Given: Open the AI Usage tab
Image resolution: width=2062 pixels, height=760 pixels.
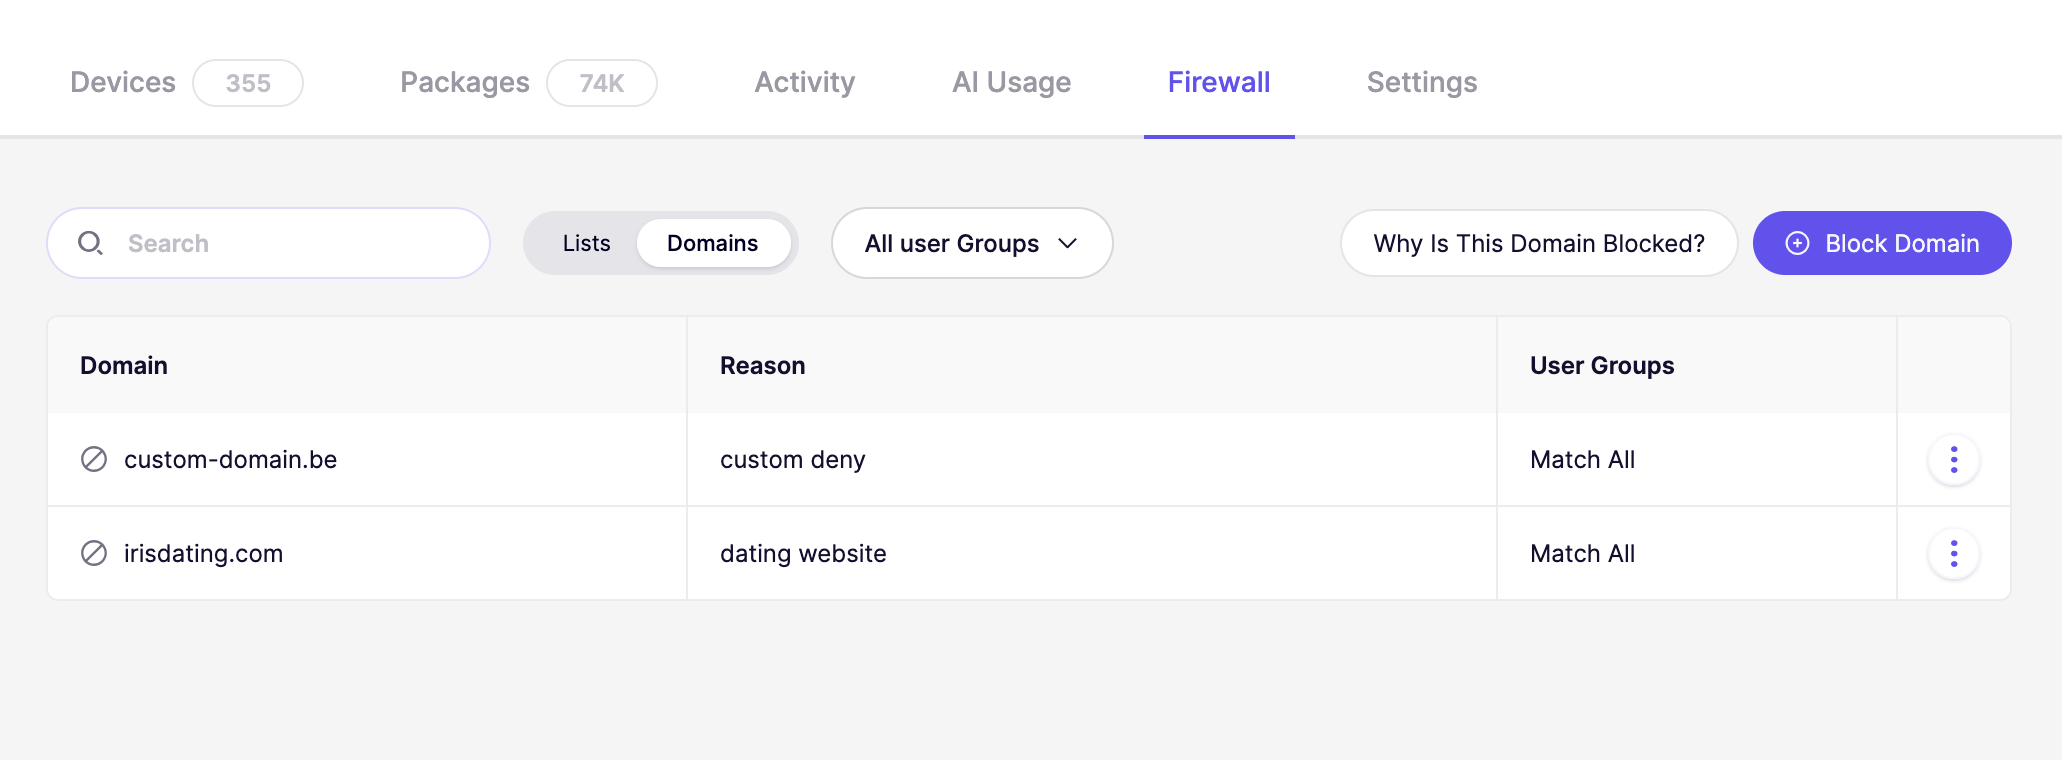Looking at the screenshot, I should [x=1012, y=82].
